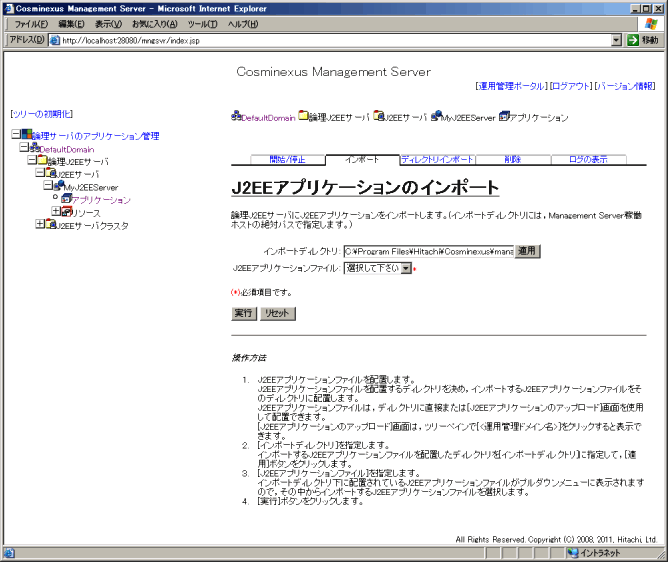The width and height of the screenshot is (668, 562).
Task: Open the J2EEアプリケーションファイル dropdown
Action: (x=406, y=268)
